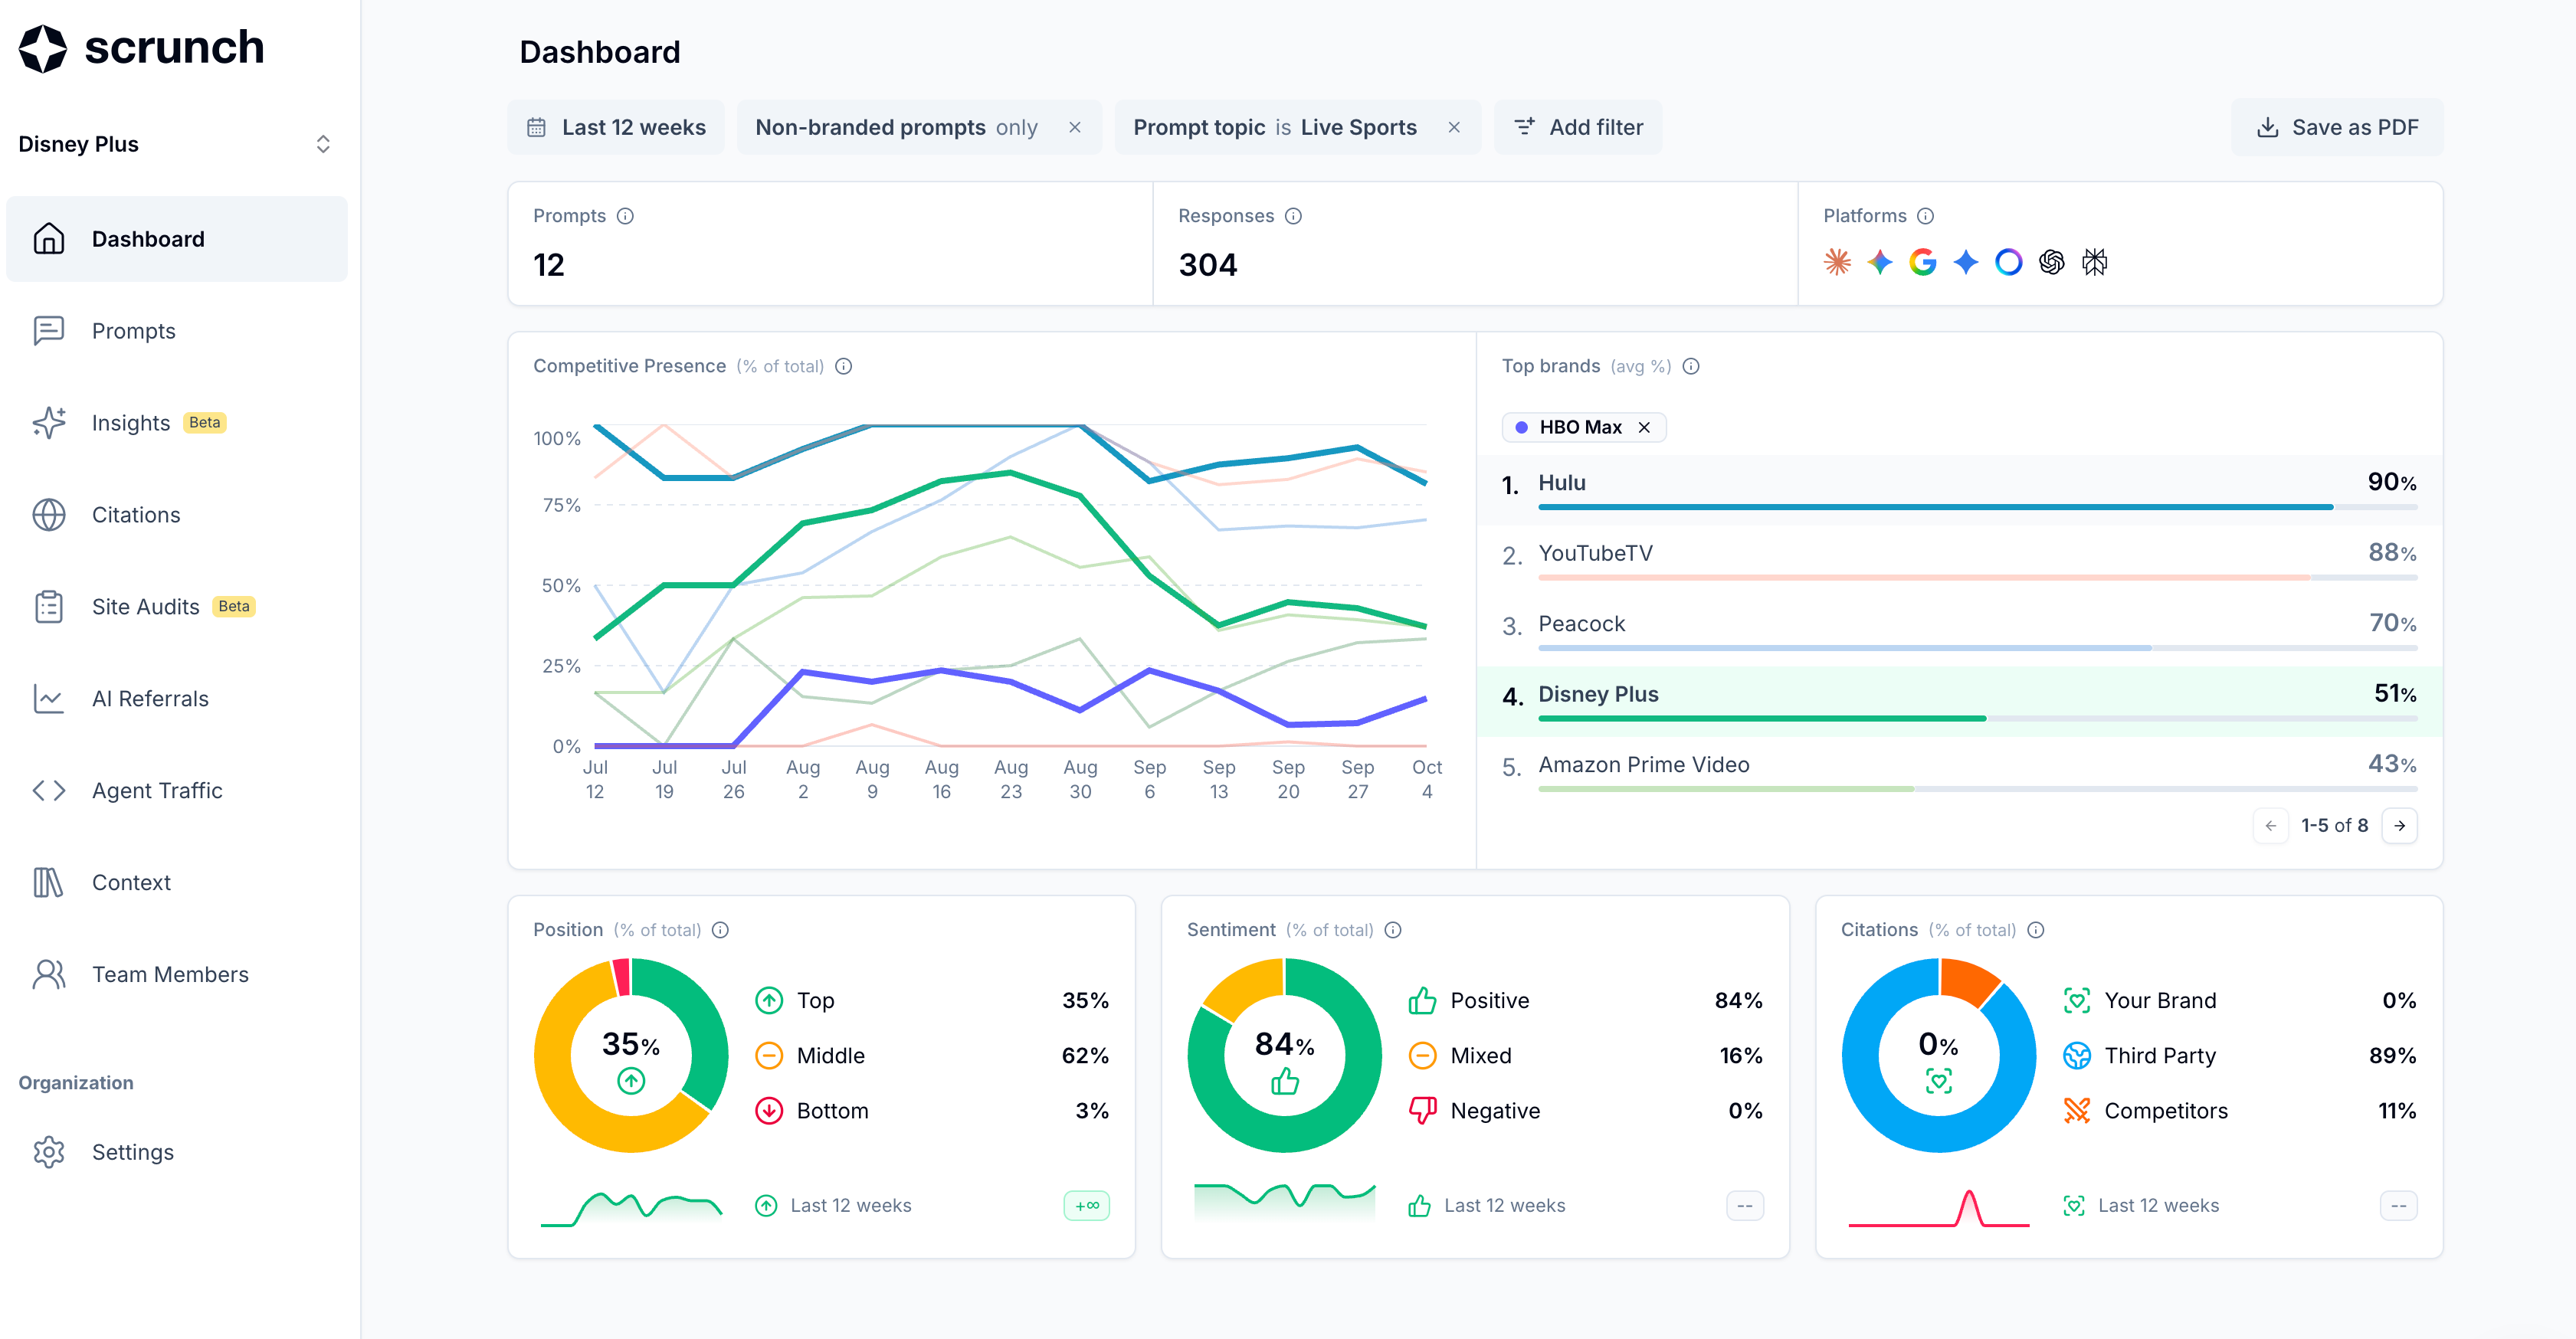Click the Hulu 90% progress bar
The height and width of the screenshot is (1339, 2576).
1935,507
